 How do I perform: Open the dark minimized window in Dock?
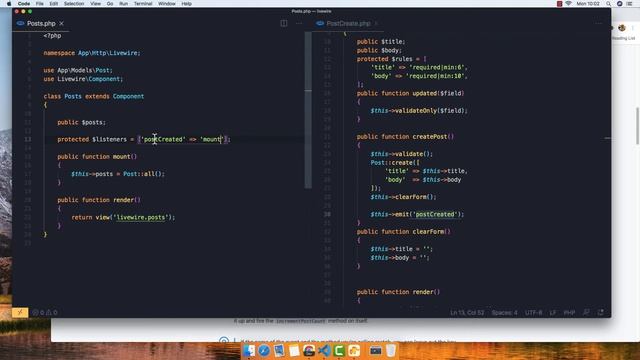(376, 351)
